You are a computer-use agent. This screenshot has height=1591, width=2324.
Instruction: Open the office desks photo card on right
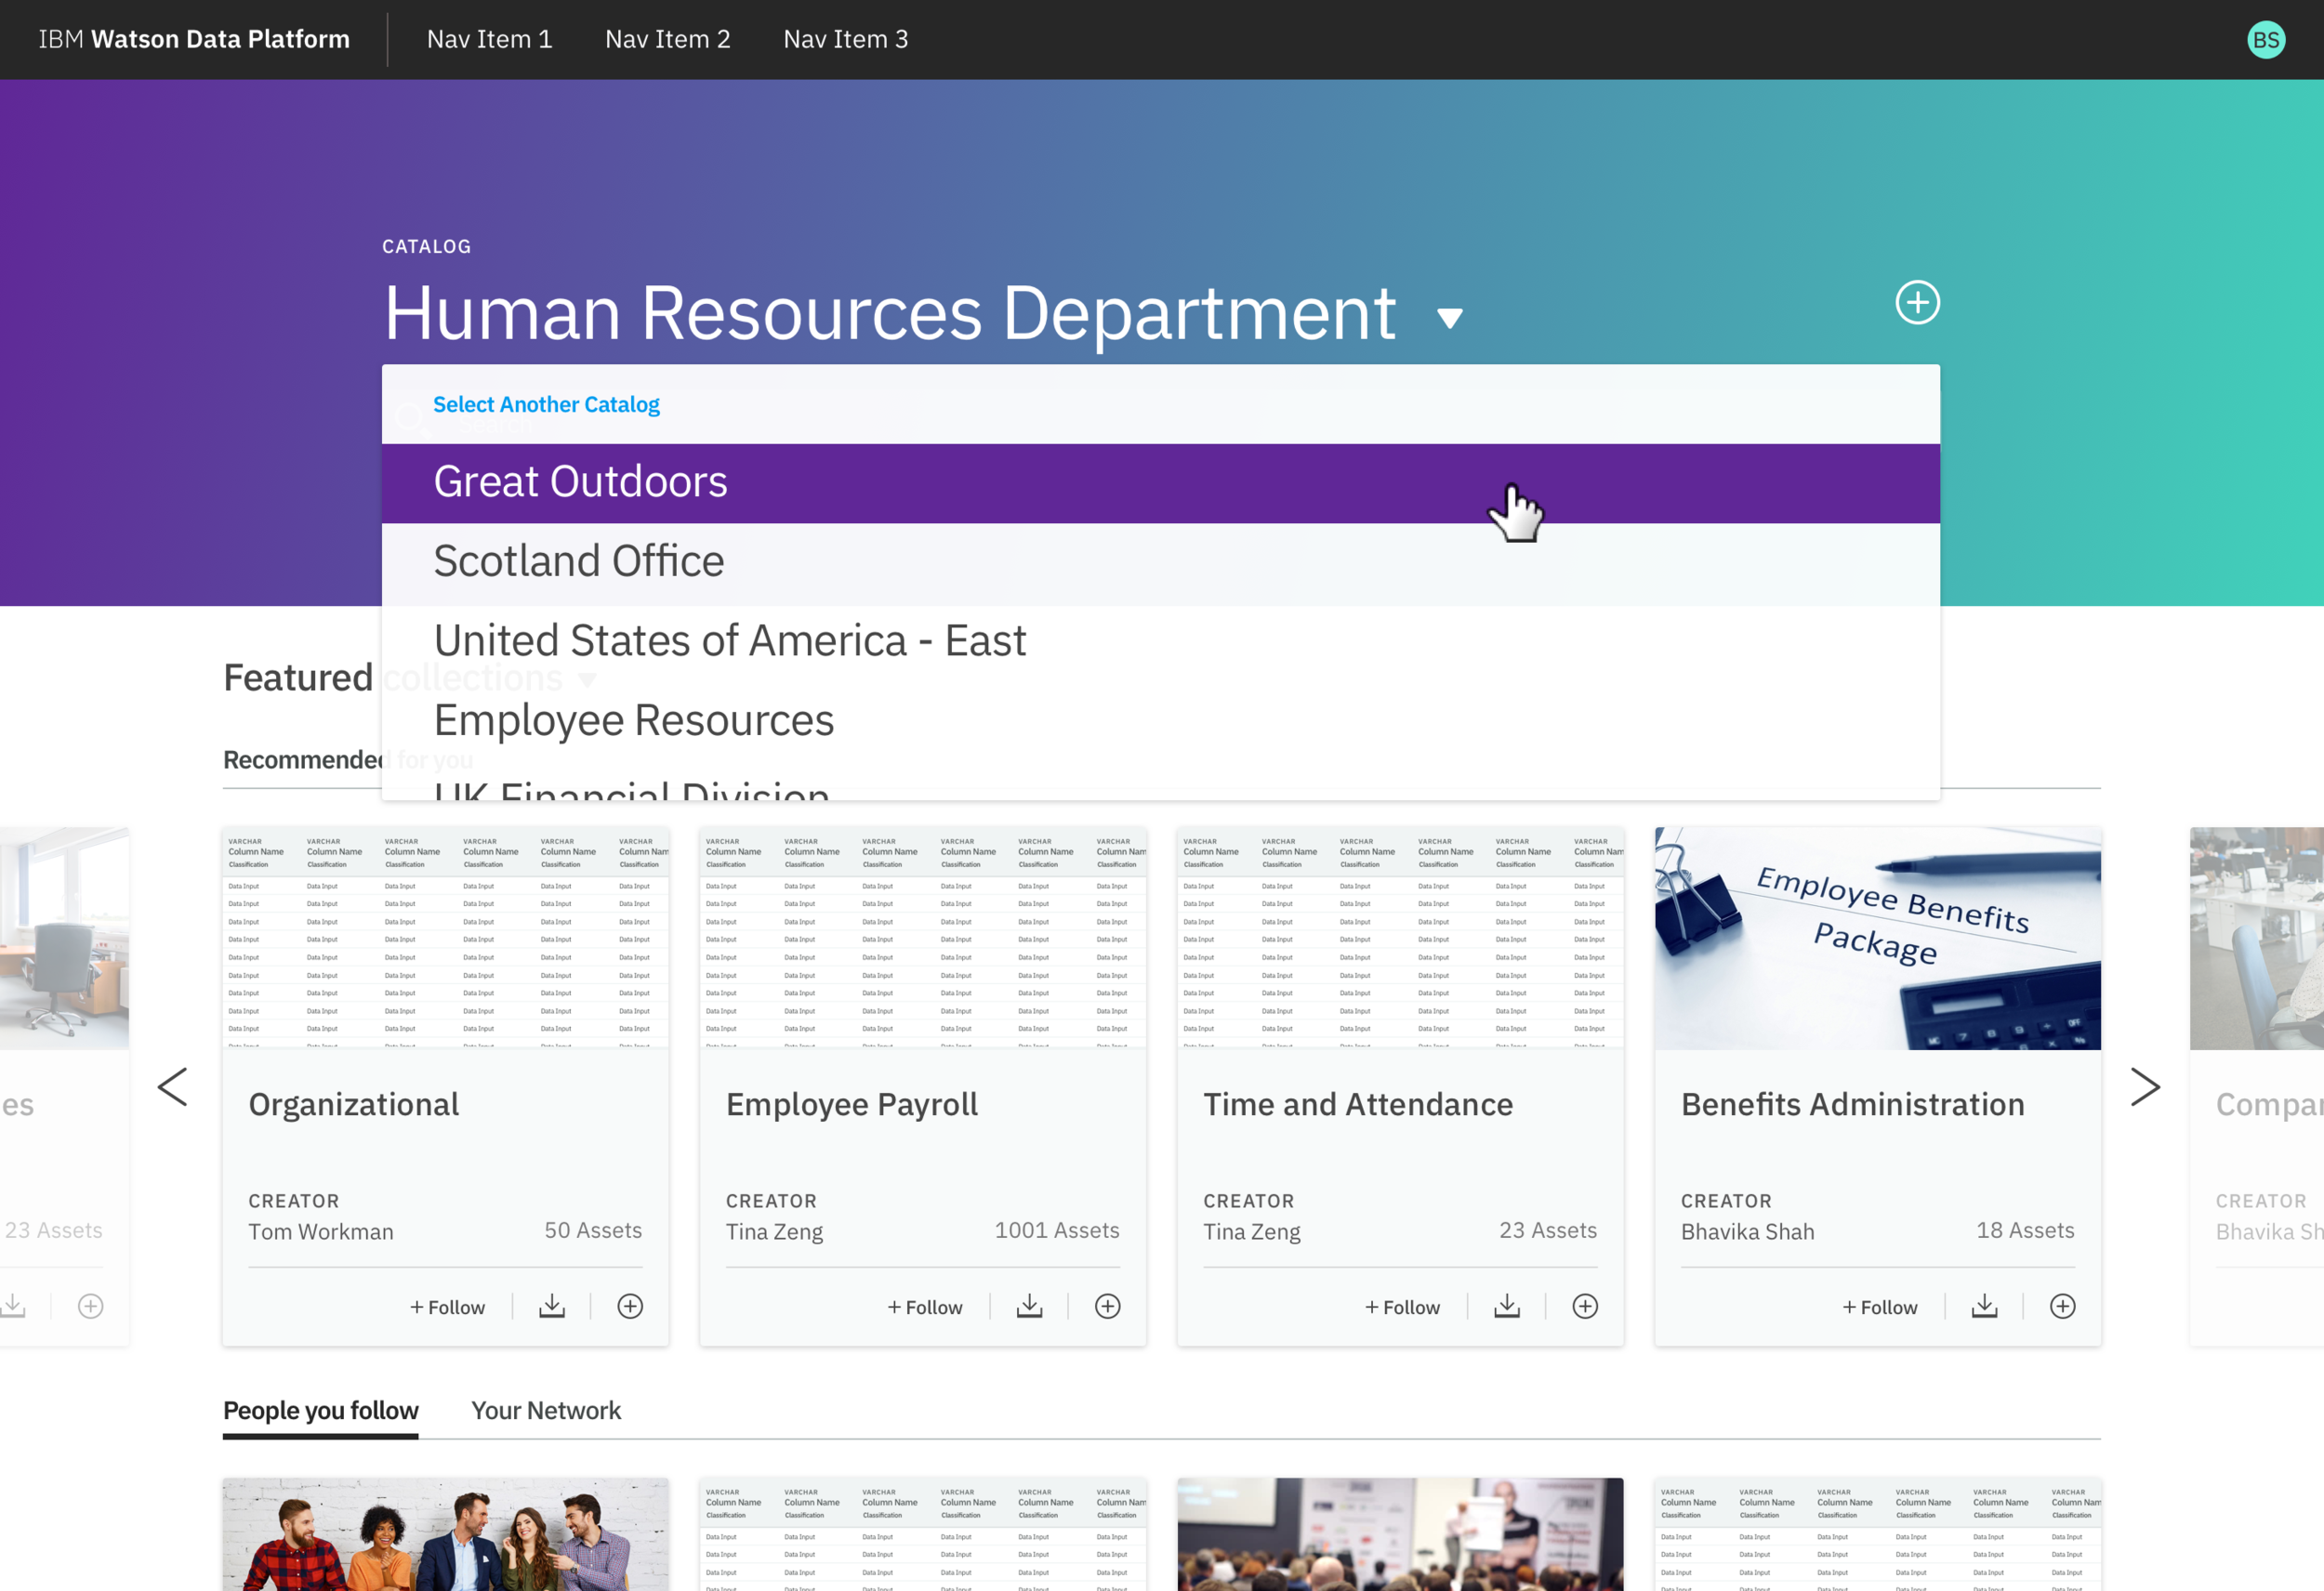[x=2256, y=938]
